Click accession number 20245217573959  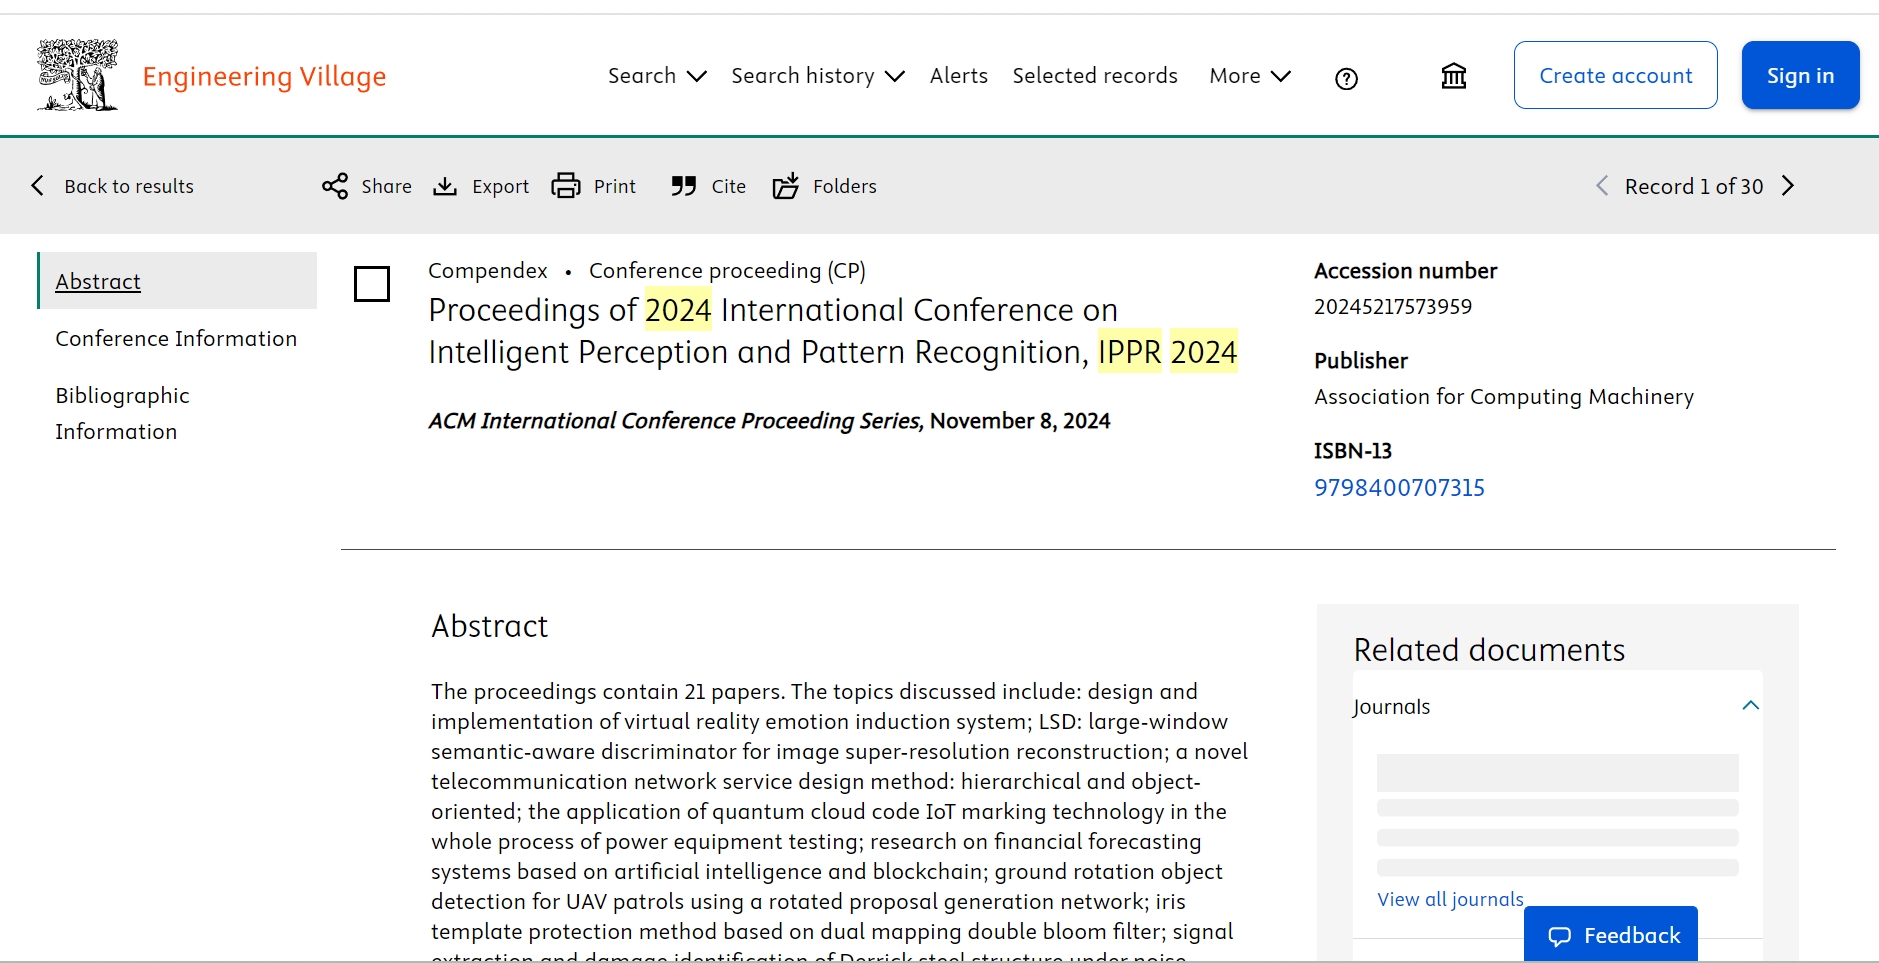tap(1393, 307)
